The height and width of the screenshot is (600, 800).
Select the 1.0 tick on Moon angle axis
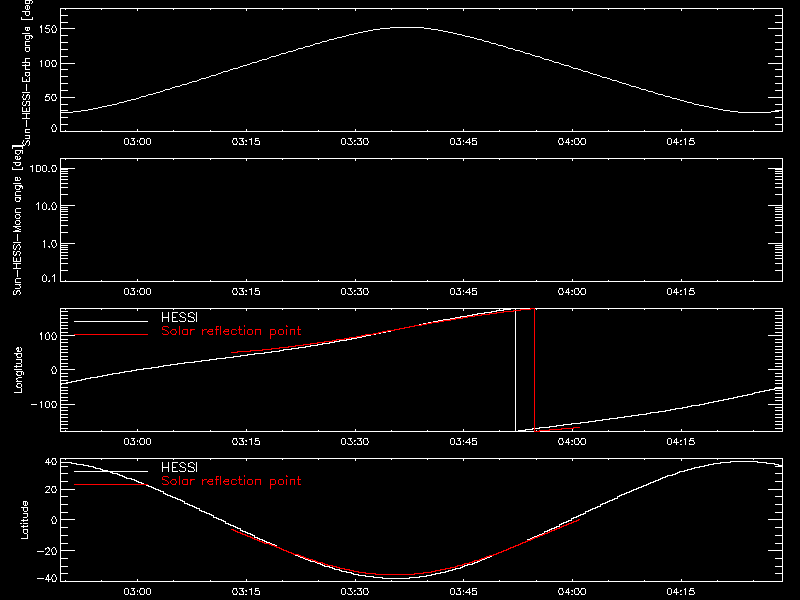point(49,244)
